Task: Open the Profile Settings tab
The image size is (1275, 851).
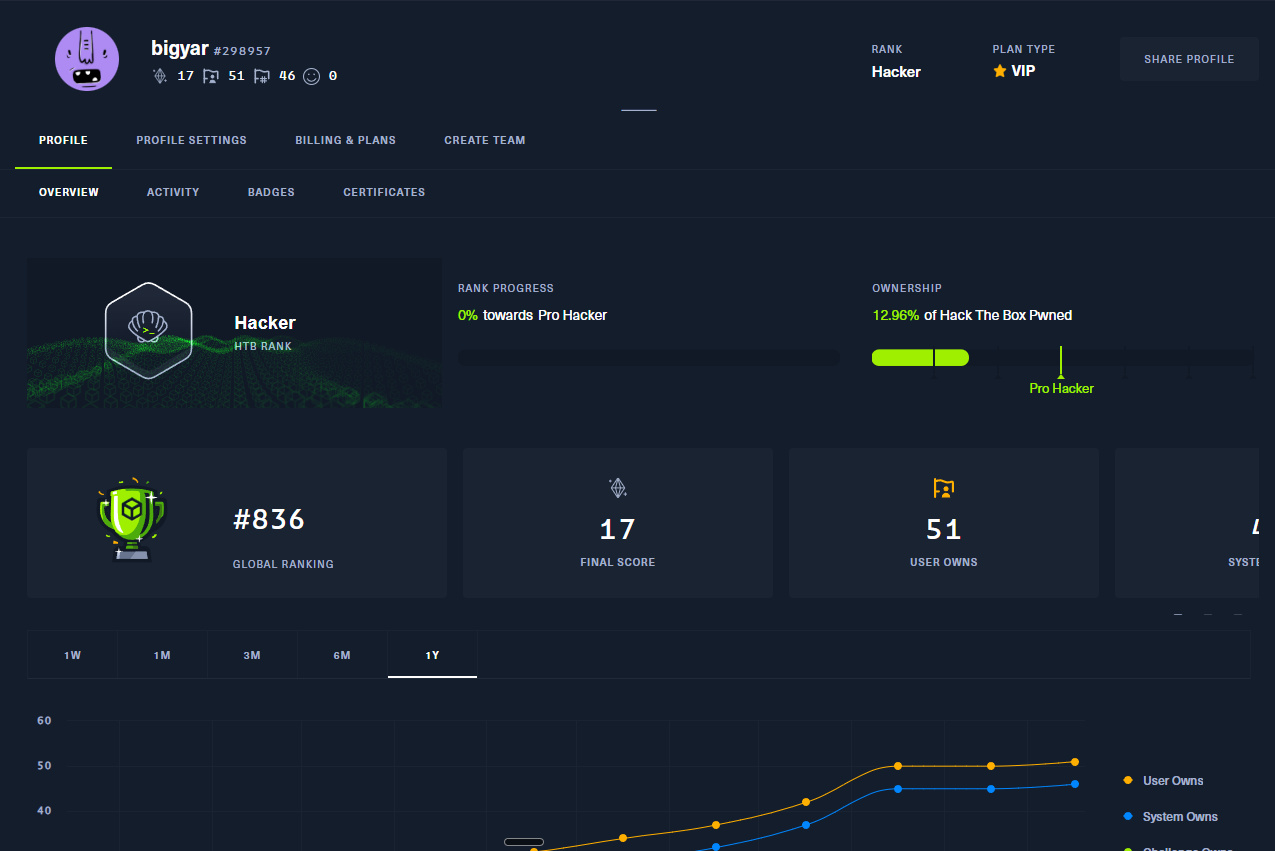Action: point(191,140)
